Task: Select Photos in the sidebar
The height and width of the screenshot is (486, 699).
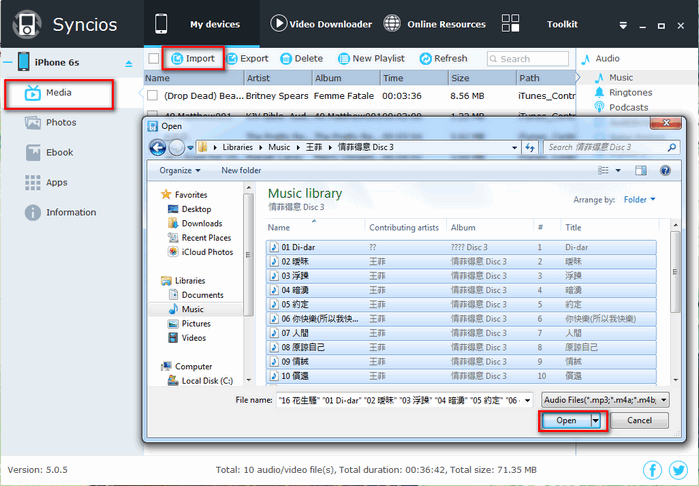Action: point(50,122)
